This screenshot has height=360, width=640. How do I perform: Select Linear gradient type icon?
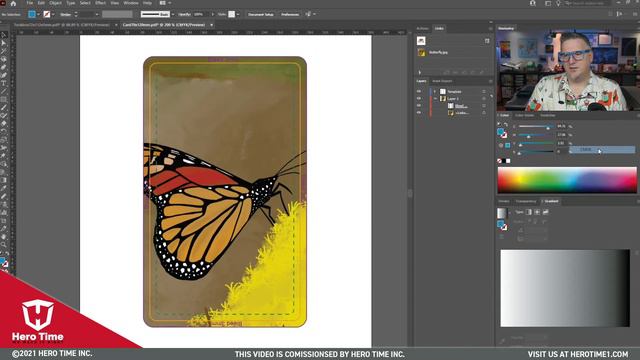(529, 212)
